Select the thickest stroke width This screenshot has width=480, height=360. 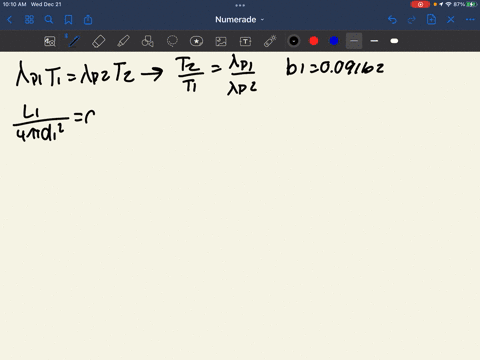pos(394,41)
